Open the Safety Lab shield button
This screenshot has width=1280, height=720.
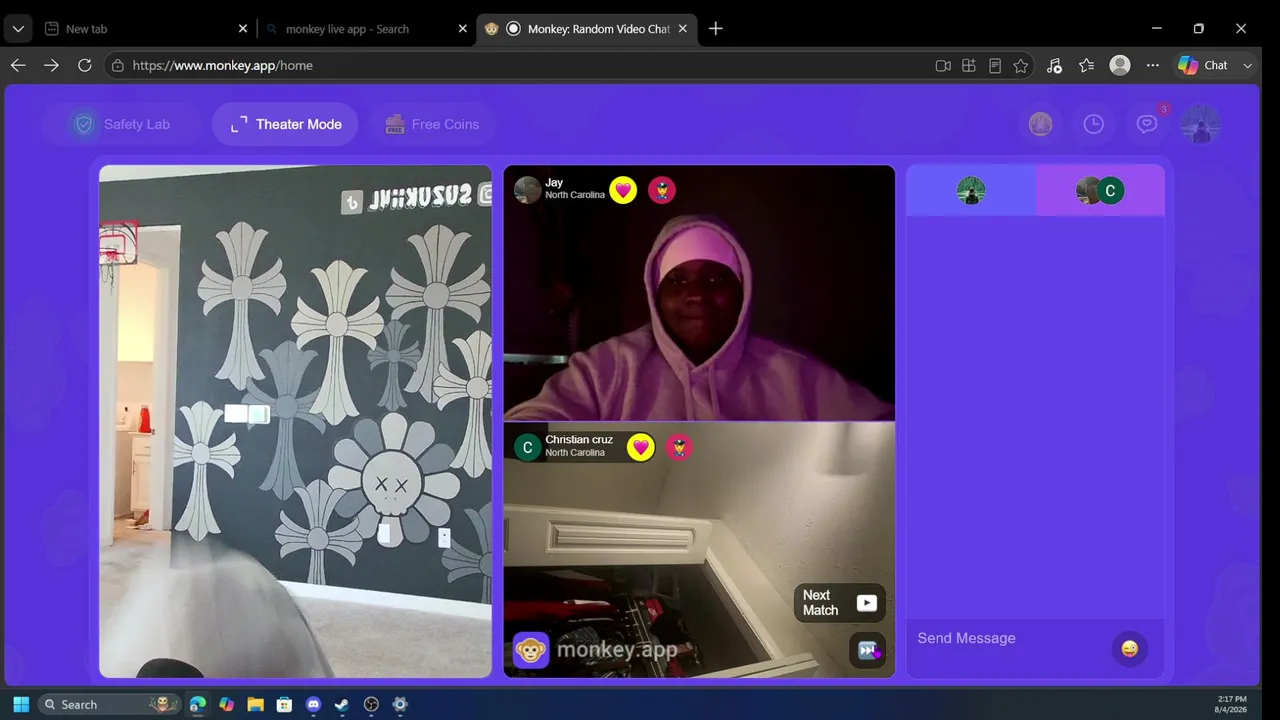click(122, 124)
